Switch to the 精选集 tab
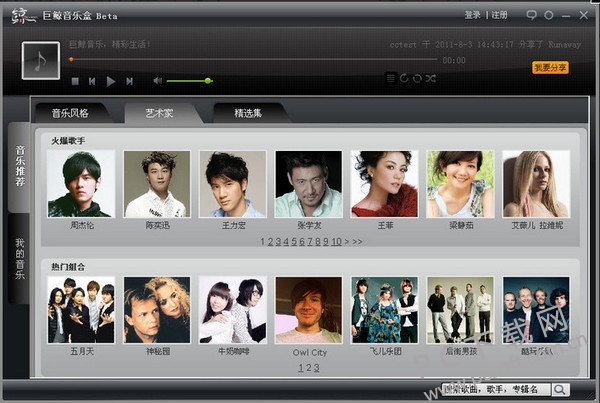 (x=248, y=113)
